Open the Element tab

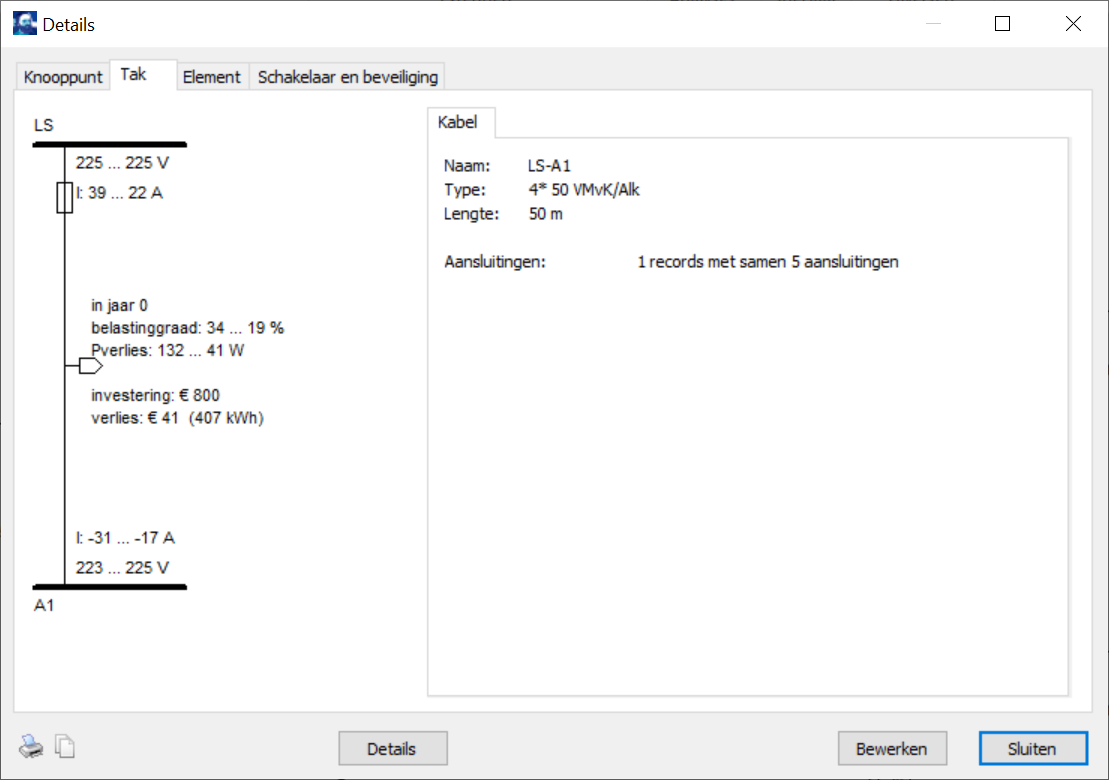[x=211, y=77]
